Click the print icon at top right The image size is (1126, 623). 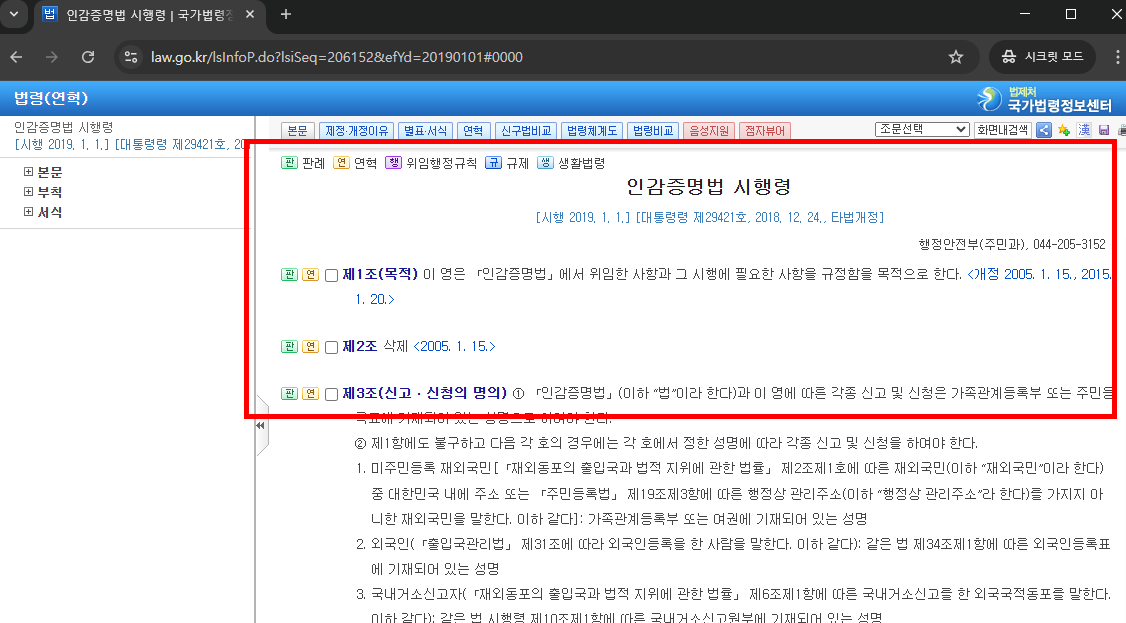point(1122,130)
